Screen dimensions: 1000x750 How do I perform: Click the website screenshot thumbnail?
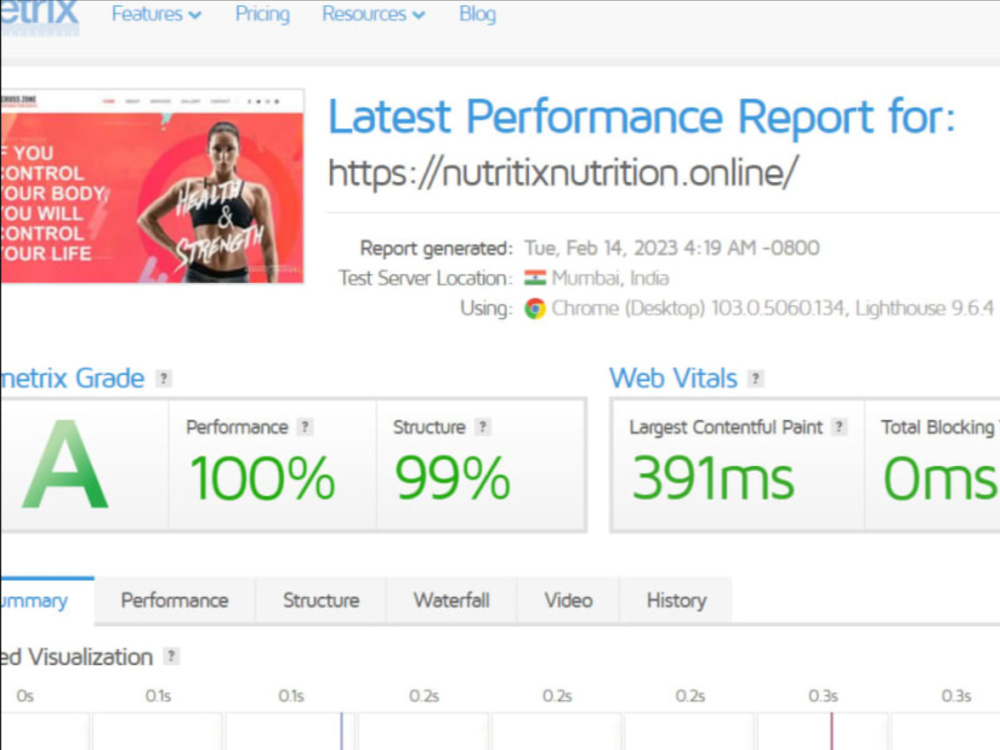[152, 186]
